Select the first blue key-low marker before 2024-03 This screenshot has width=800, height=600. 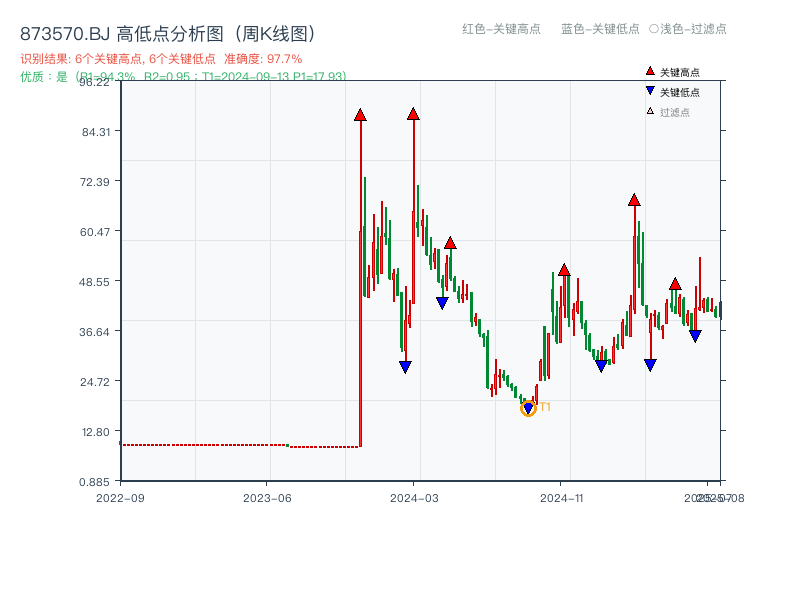(x=405, y=367)
